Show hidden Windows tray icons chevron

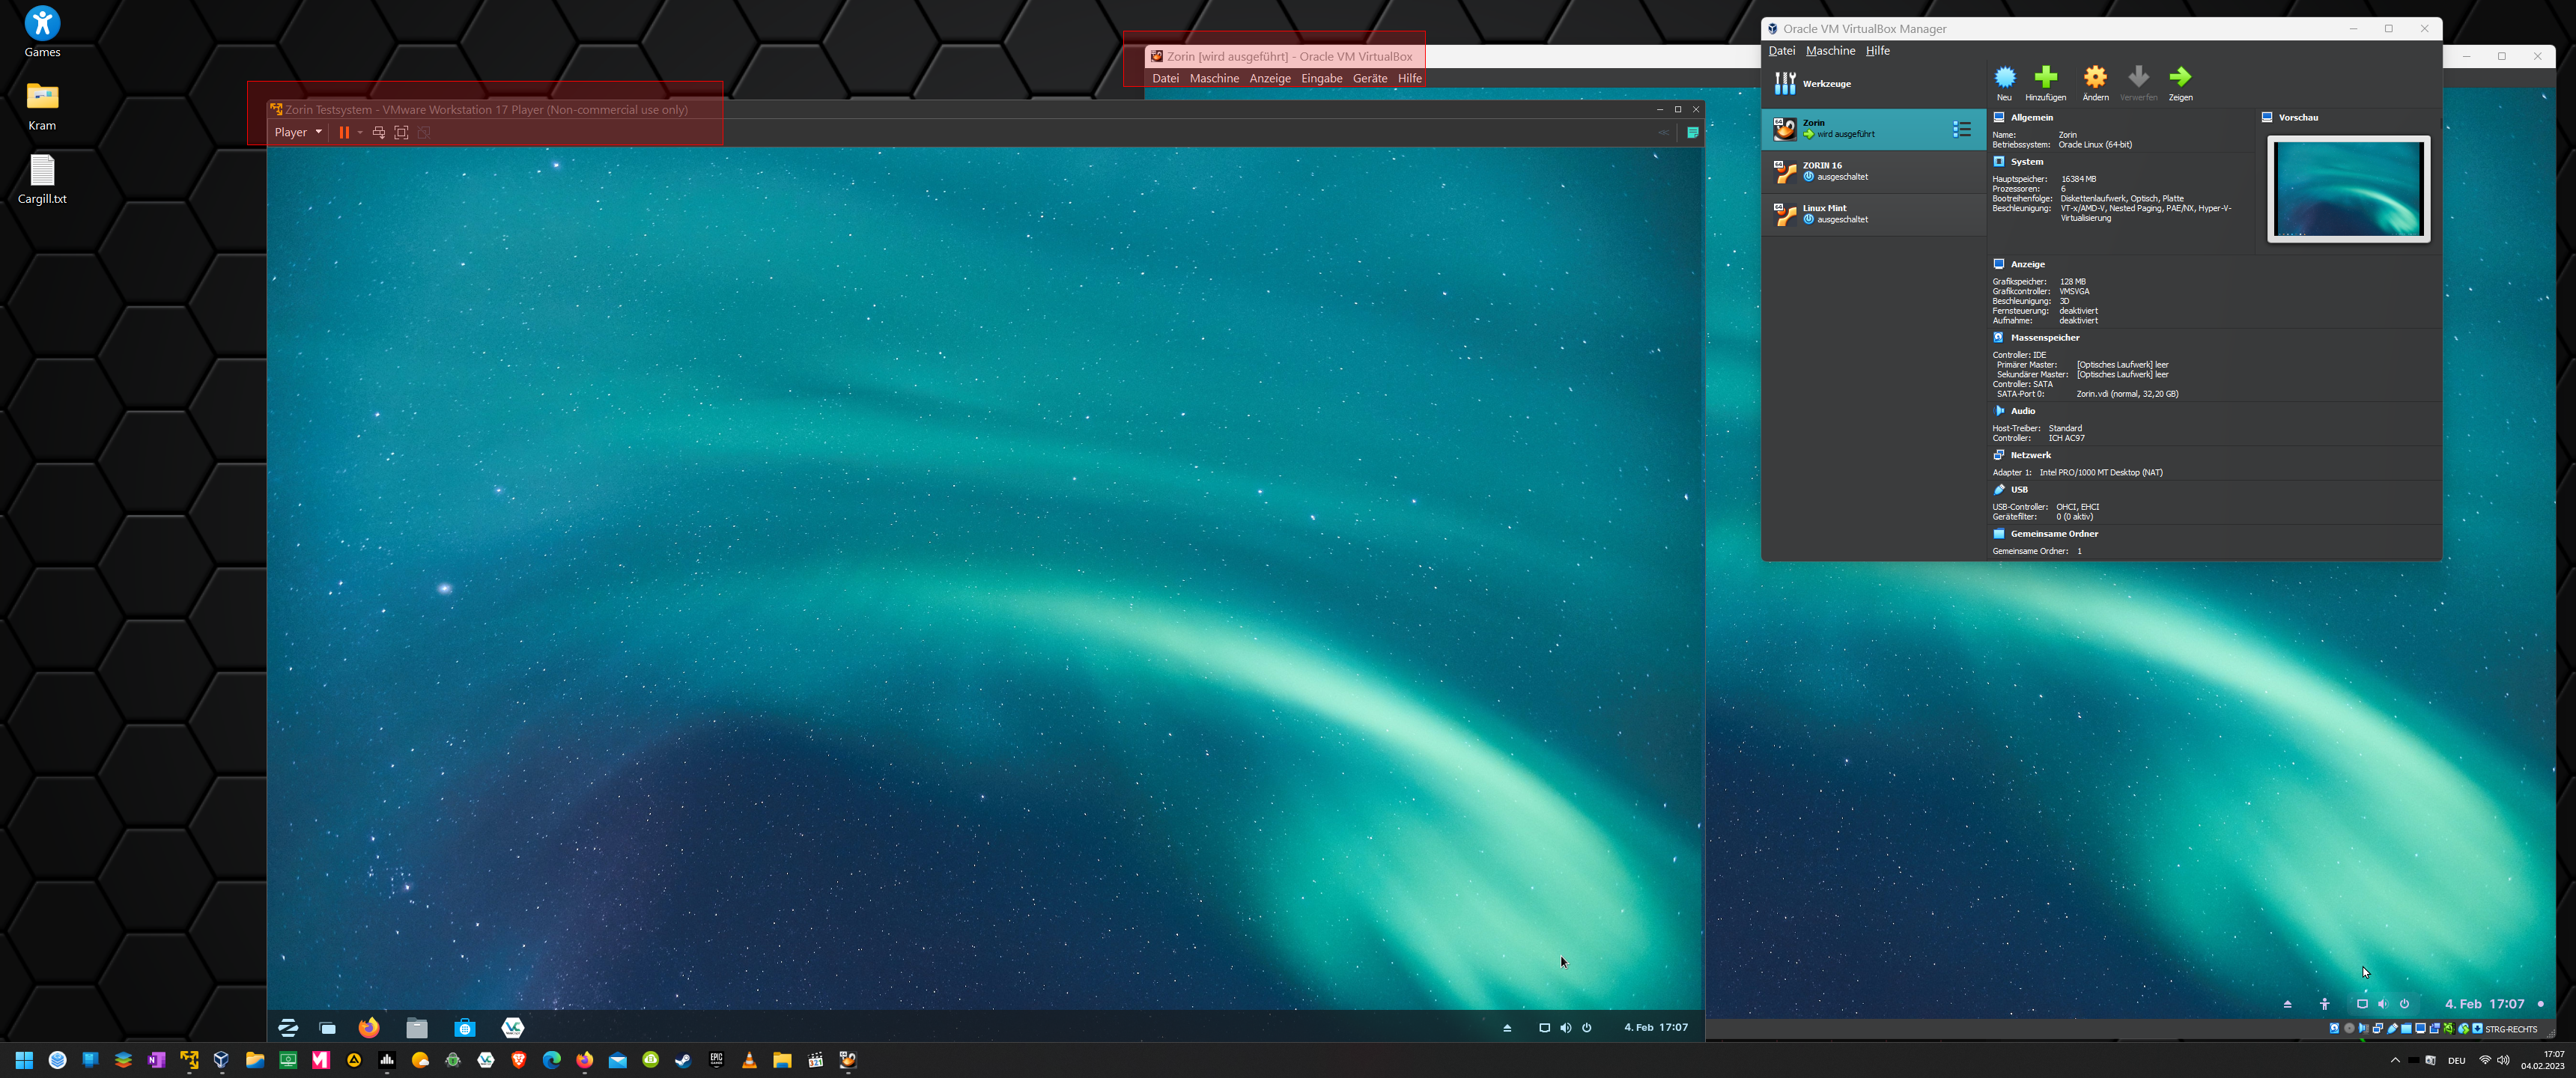[2394, 1060]
